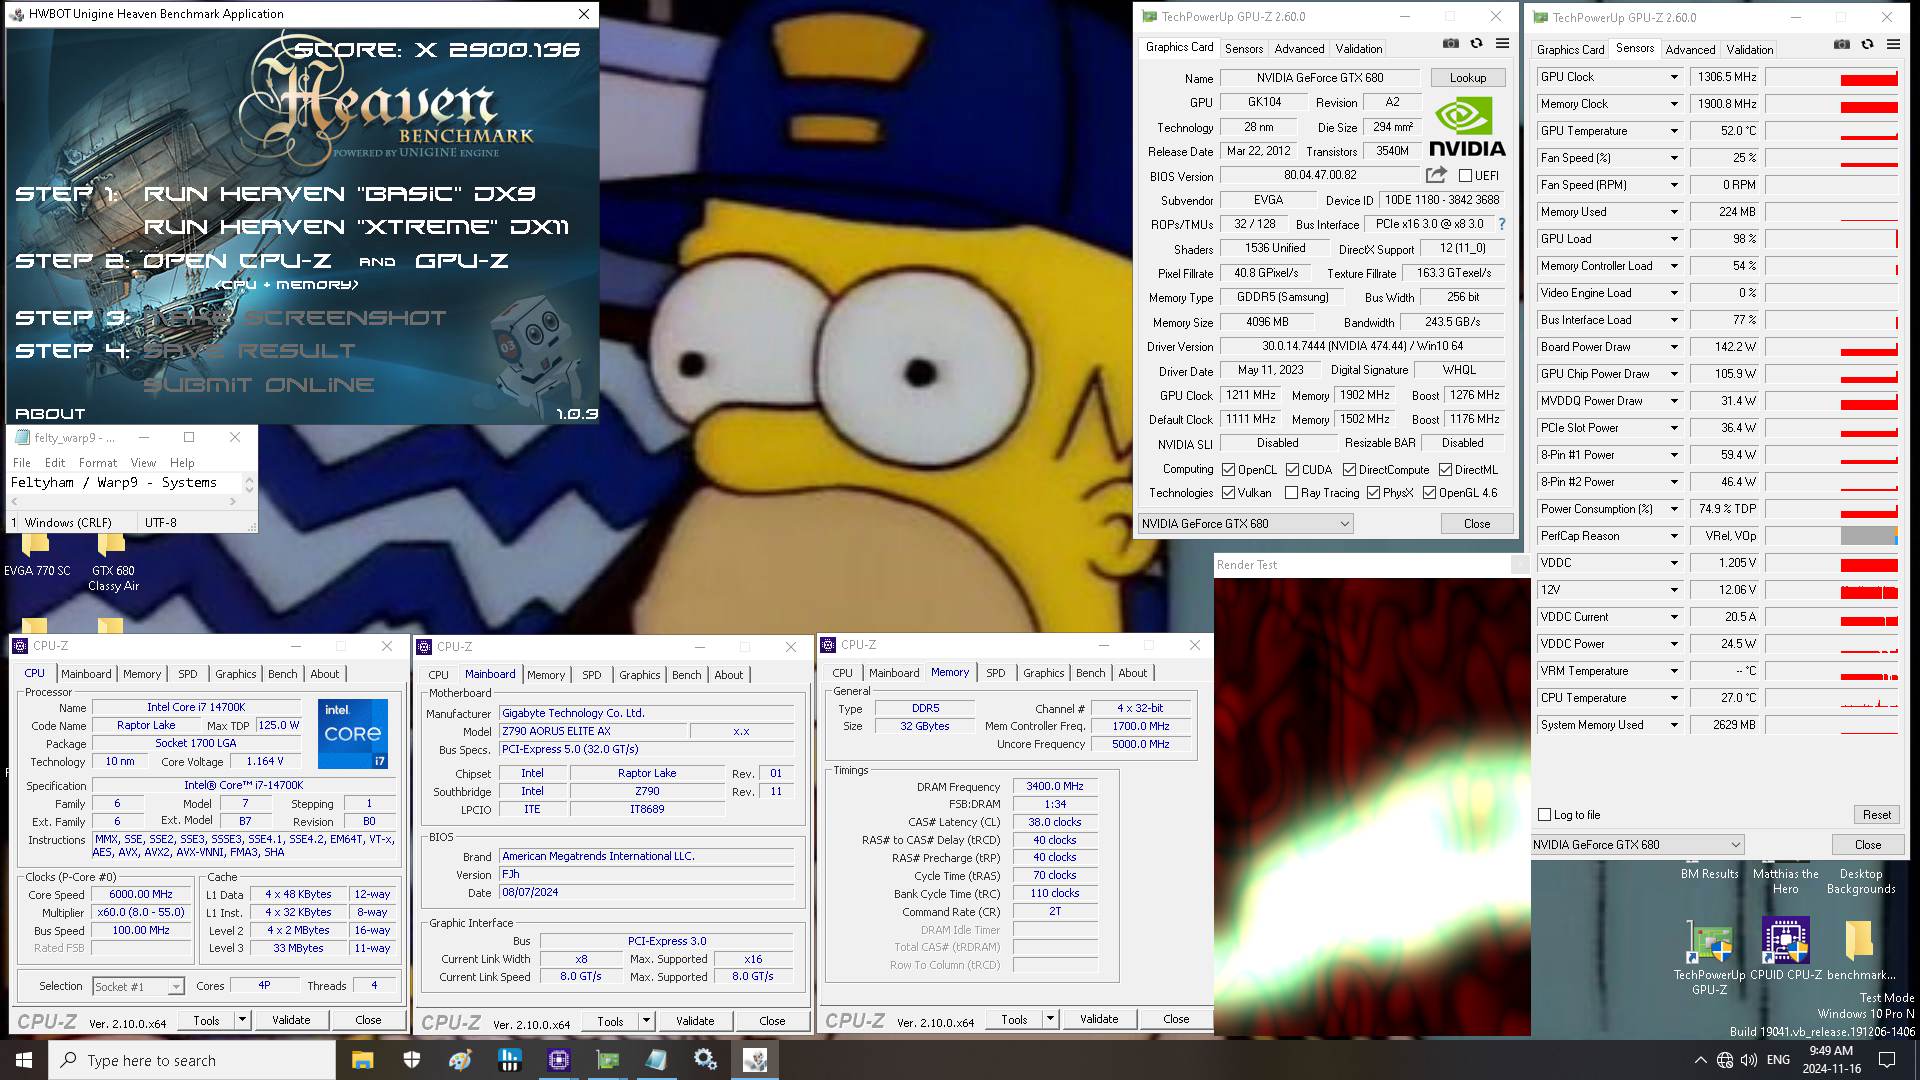Viewport: 1920px width, 1080px height.
Task: Open the Settings gear on taskbar
Action: (705, 1060)
